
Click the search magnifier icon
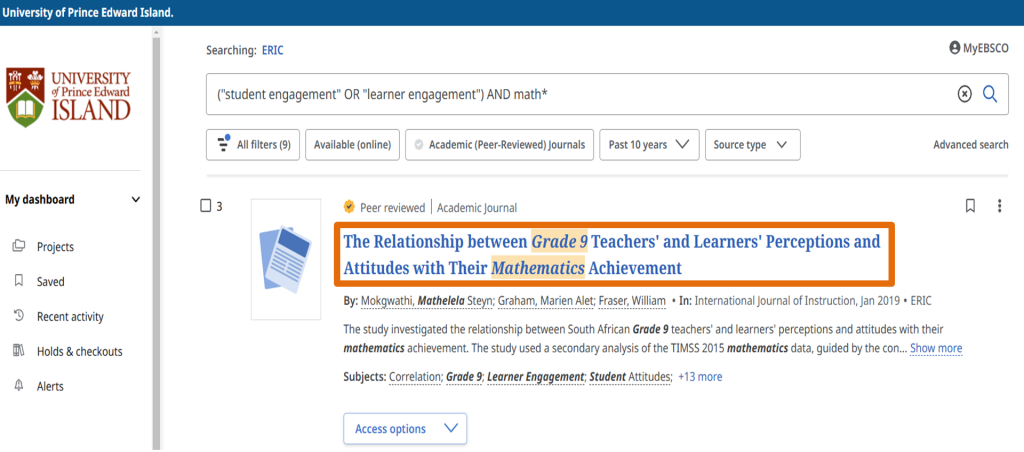click(990, 93)
